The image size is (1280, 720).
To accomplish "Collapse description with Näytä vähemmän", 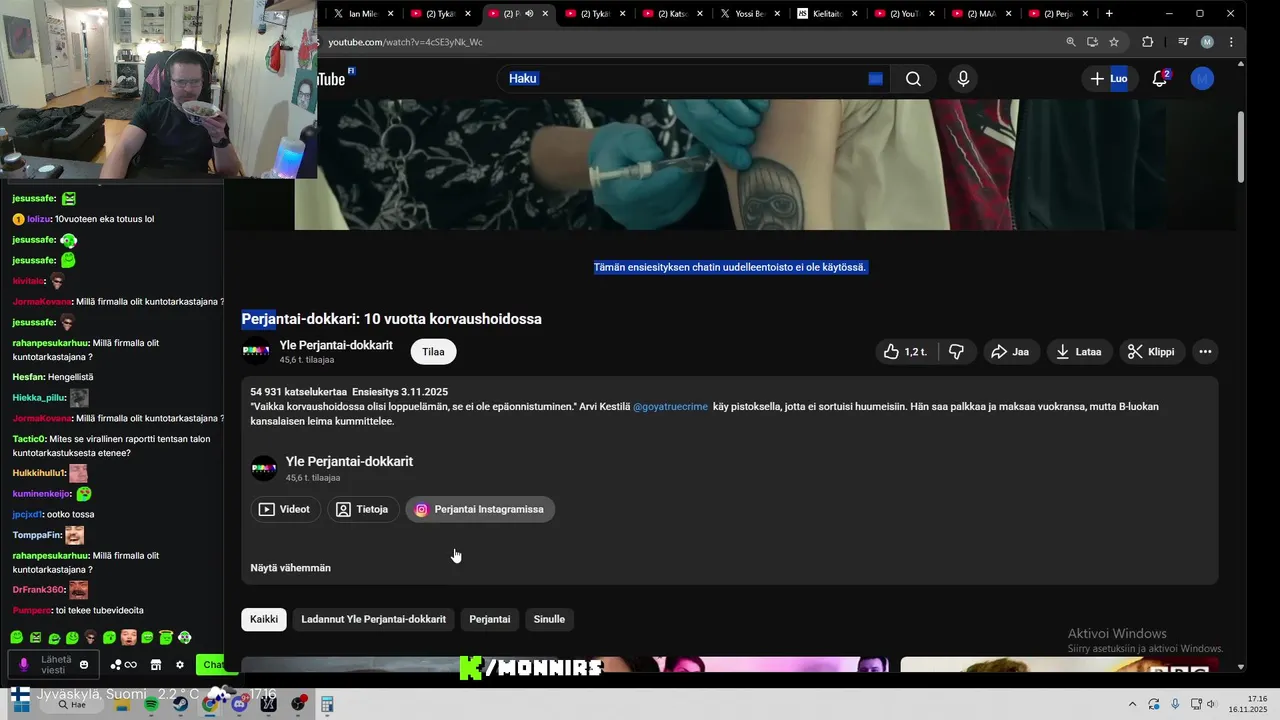I will 290,568.
